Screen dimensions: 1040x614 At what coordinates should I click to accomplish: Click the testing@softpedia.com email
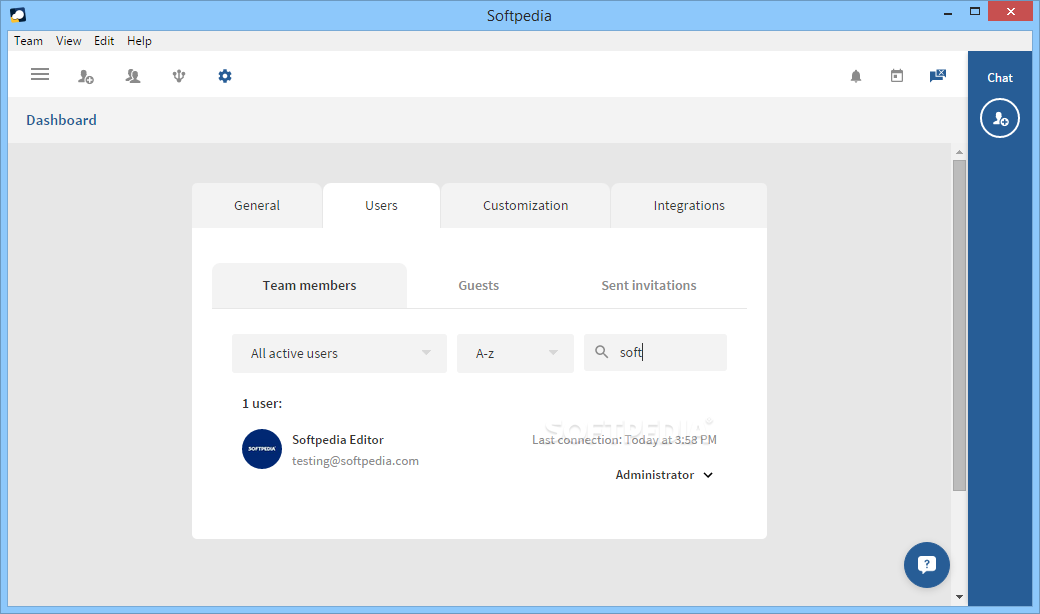click(x=356, y=461)
